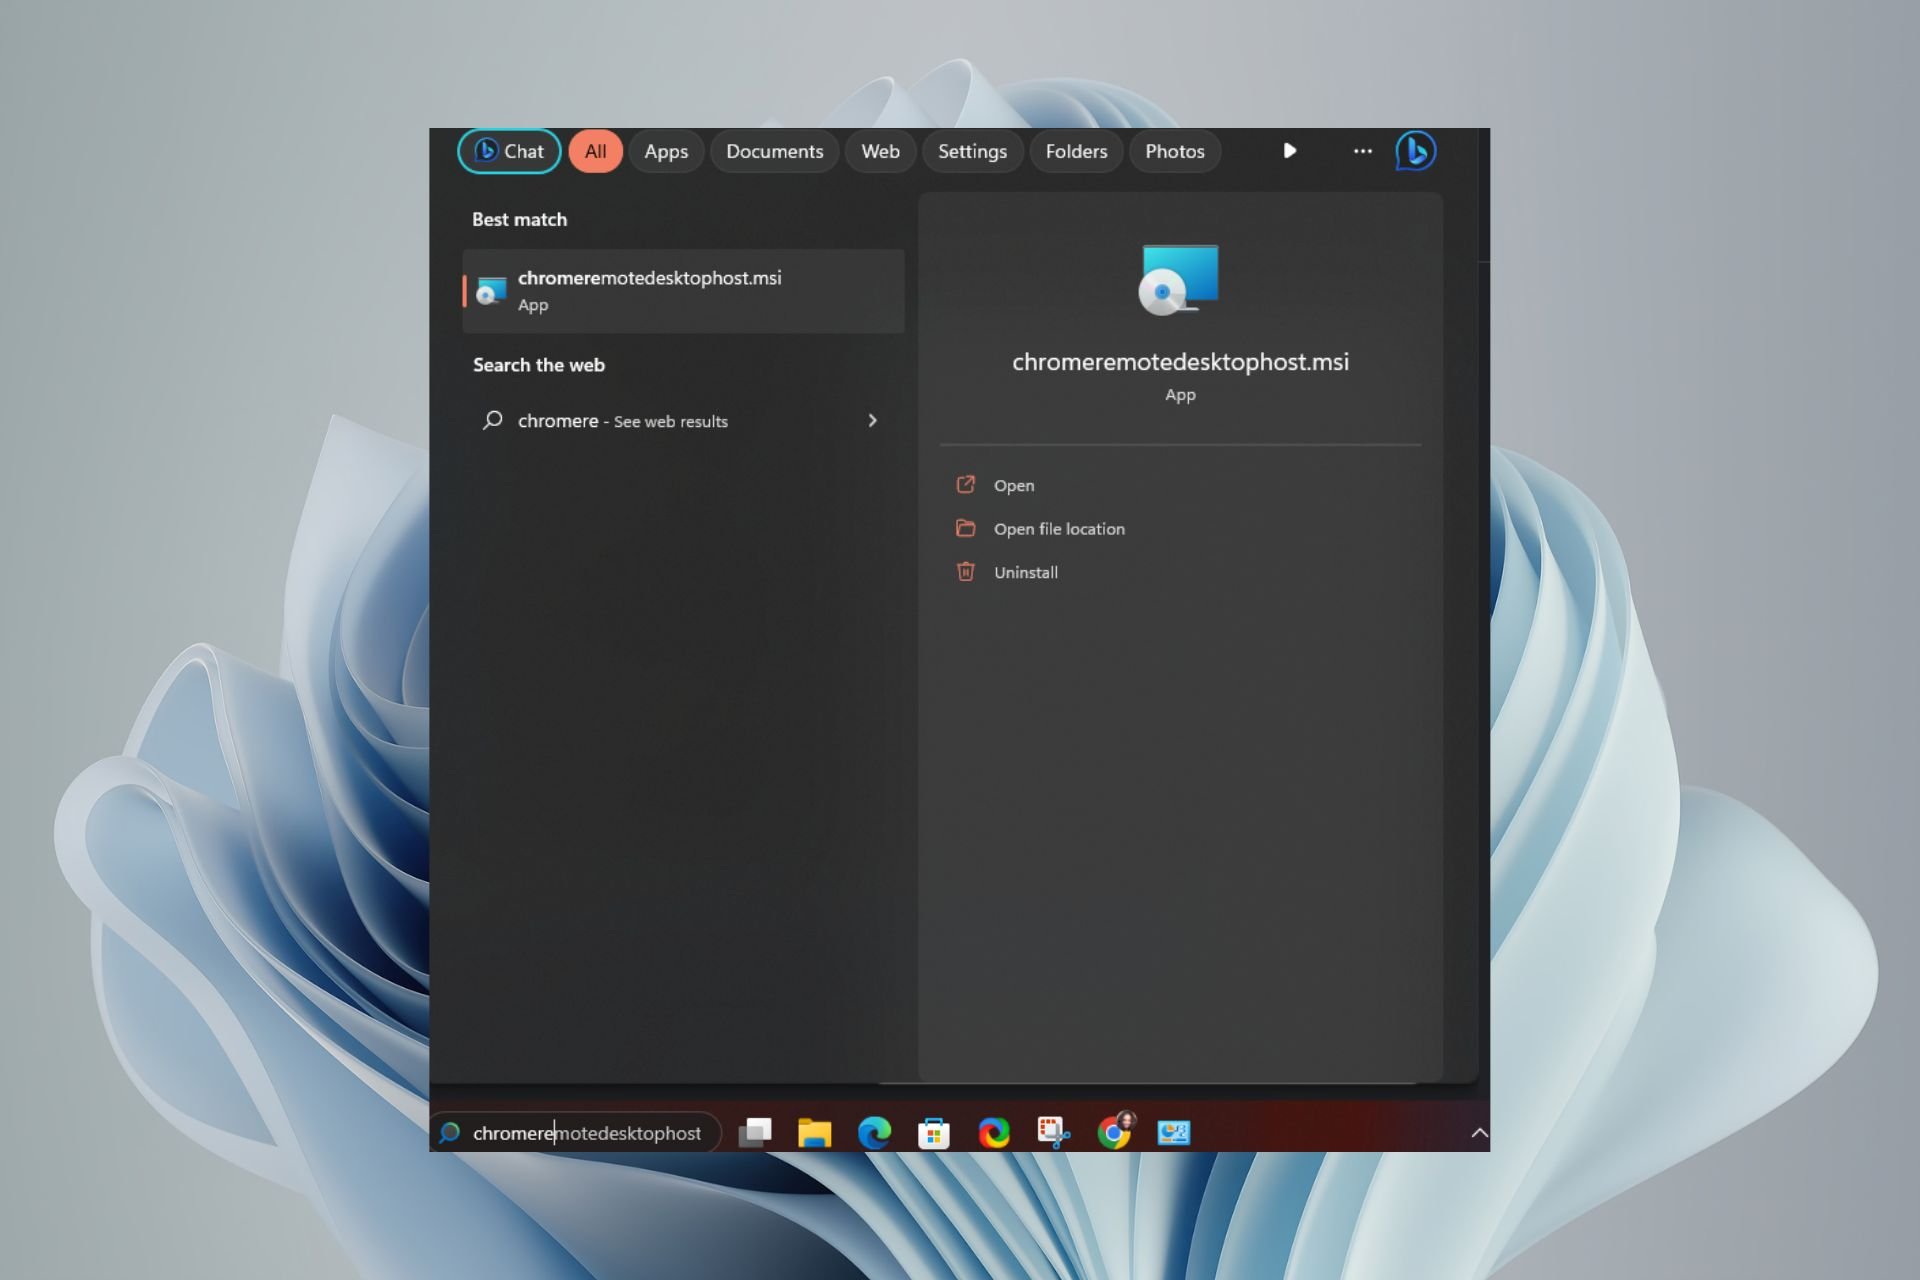Image resolution: width=1920 pixels, height=1280 pixels.
Task: Switch to the Apps filter tab
Action: (x=666, y=151)
